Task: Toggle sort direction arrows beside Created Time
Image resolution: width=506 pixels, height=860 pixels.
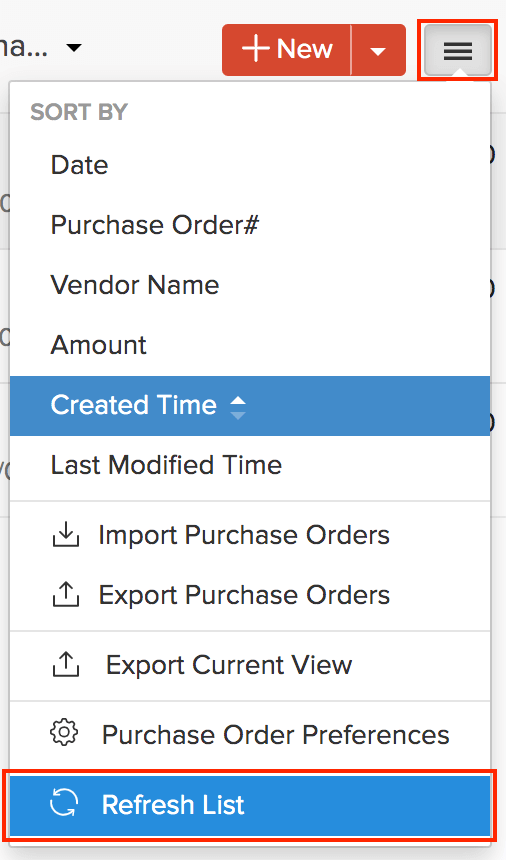Action: click(x=238, y=408)
